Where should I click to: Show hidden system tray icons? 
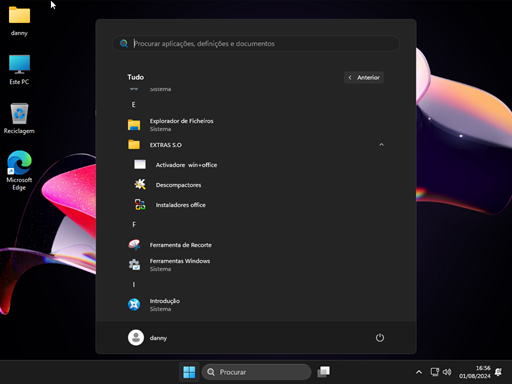click(x=419, y=372)
